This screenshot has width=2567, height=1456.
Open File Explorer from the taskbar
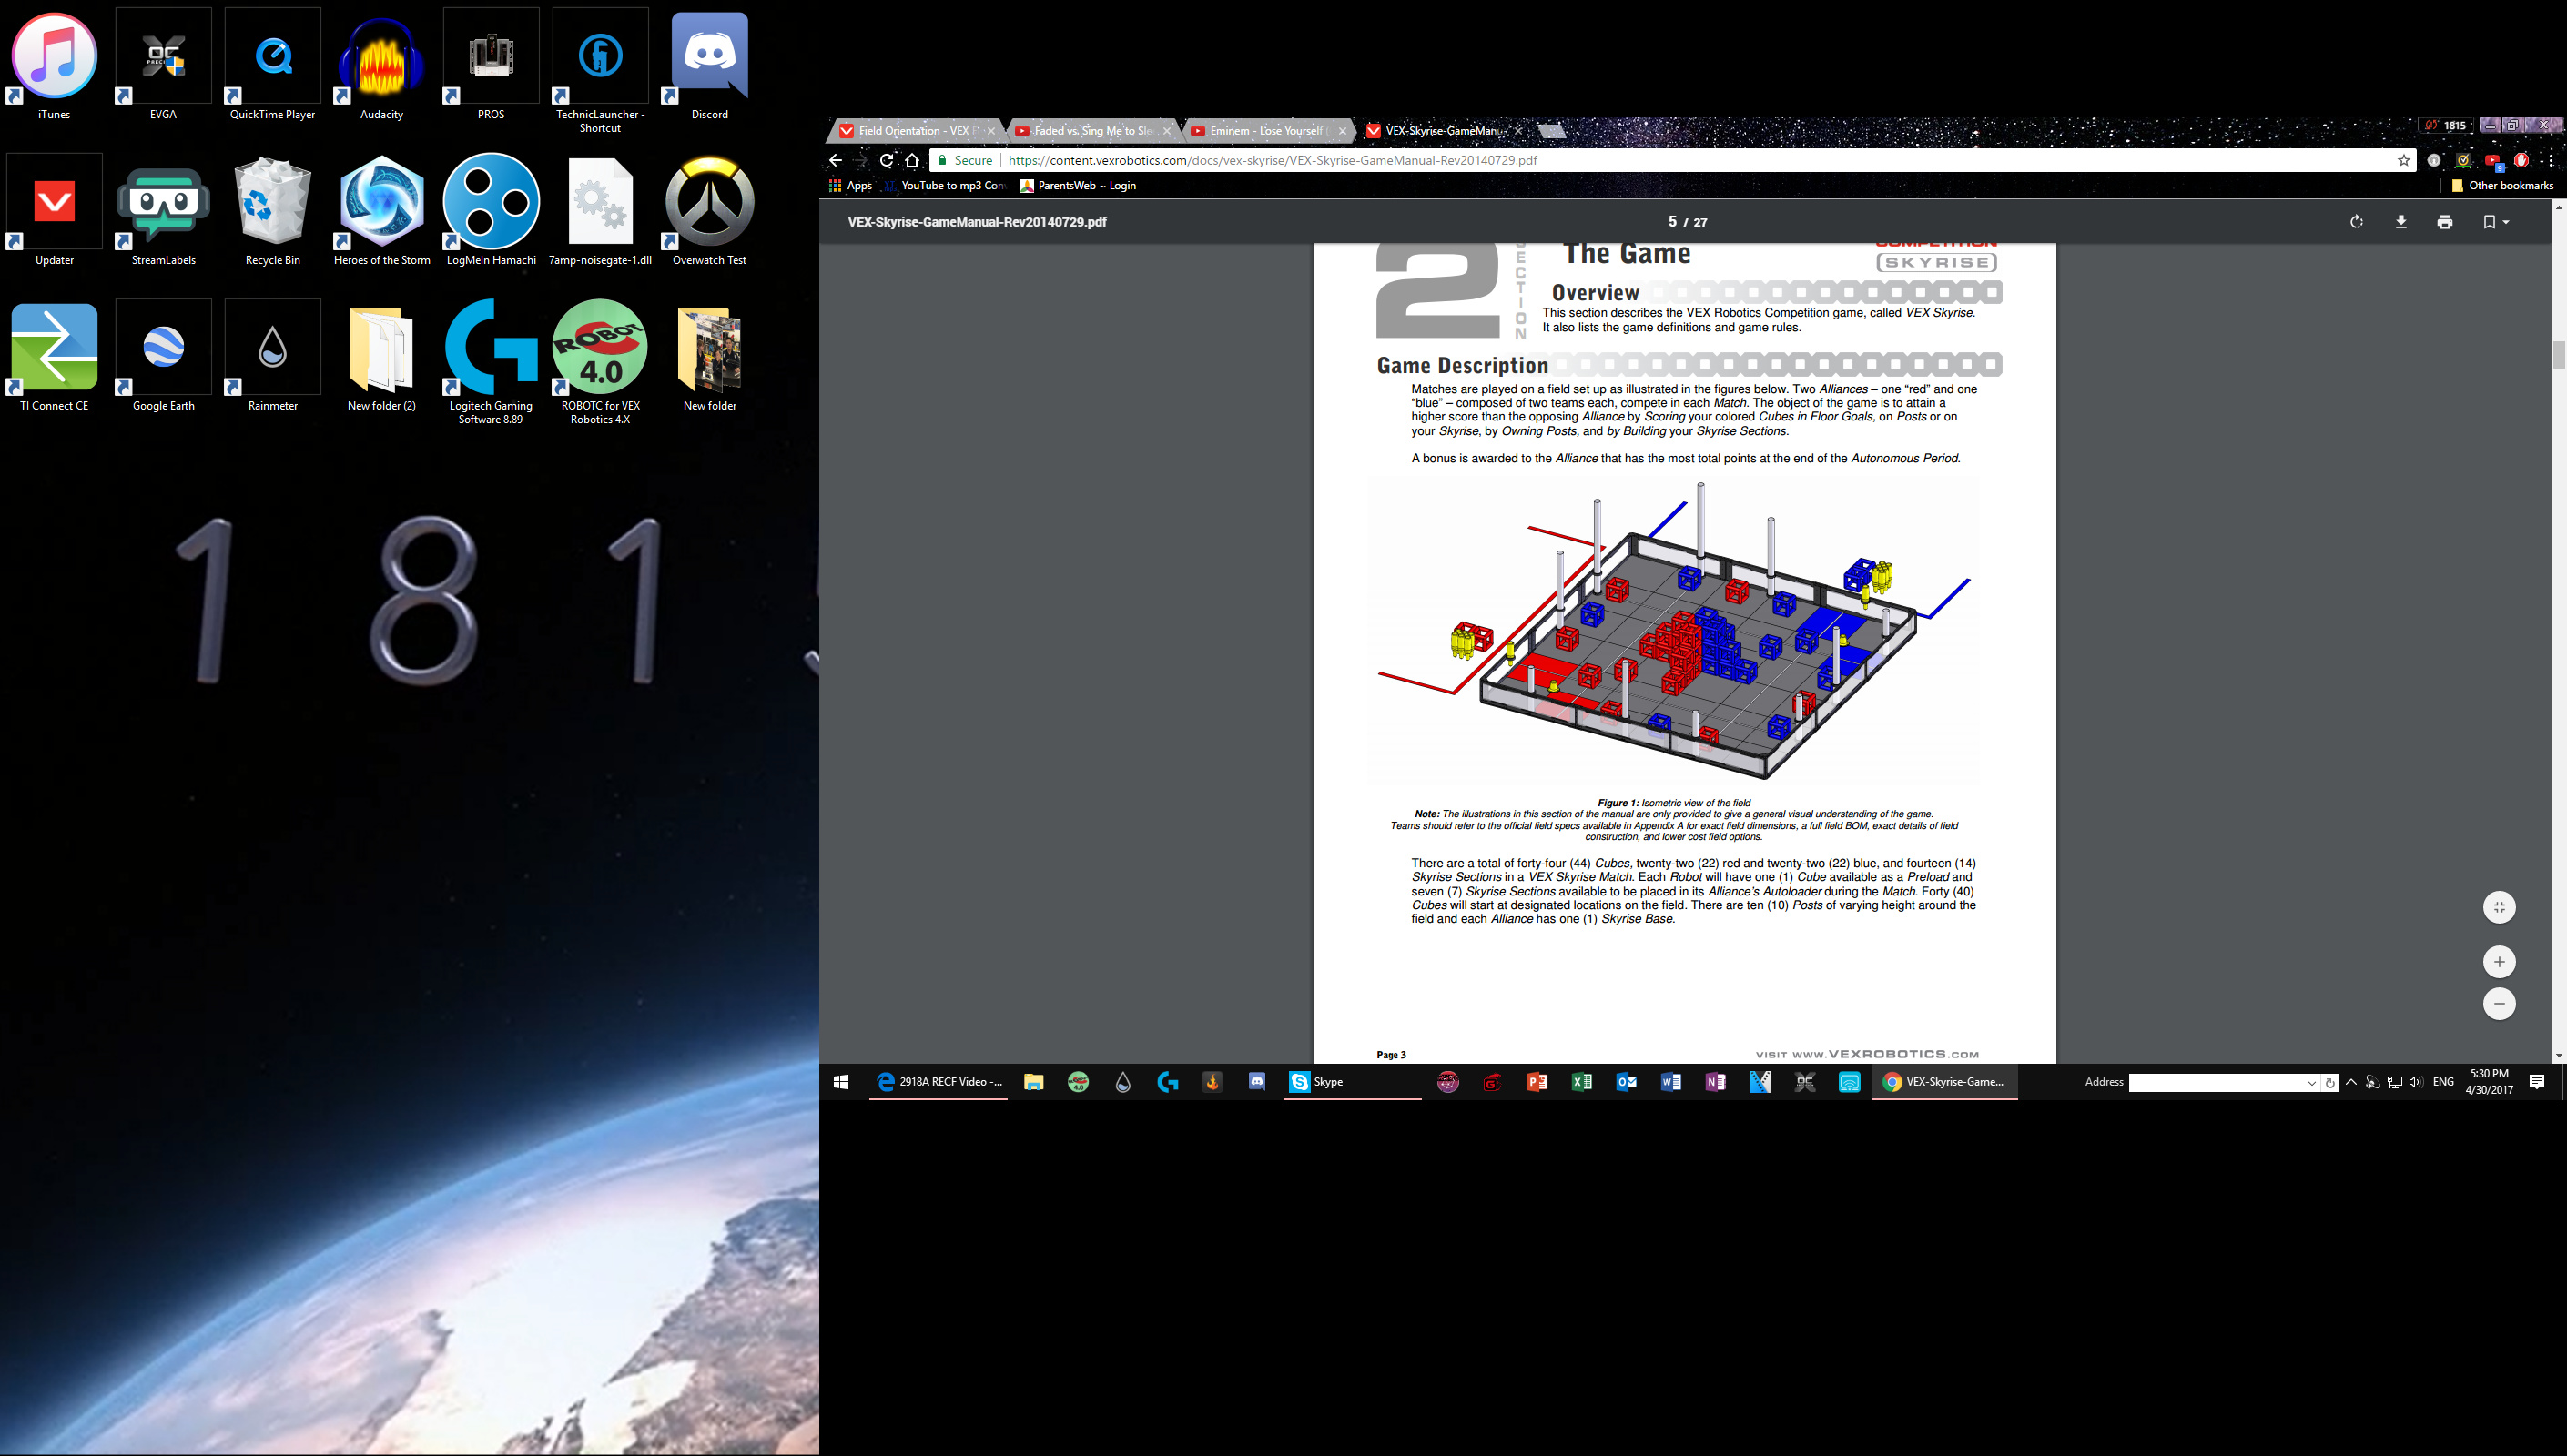pos(1033,1082)
